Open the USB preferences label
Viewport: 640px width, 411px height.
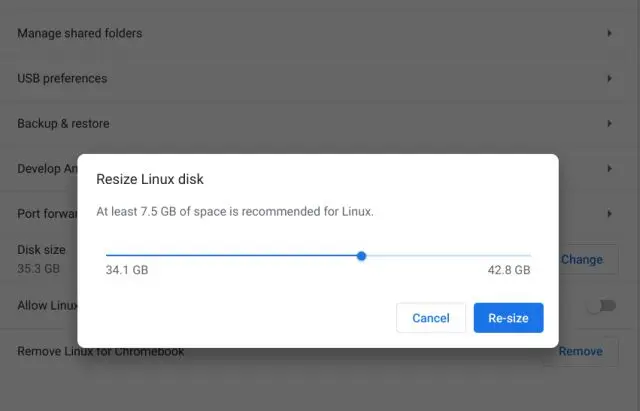[x=62, y=78]
